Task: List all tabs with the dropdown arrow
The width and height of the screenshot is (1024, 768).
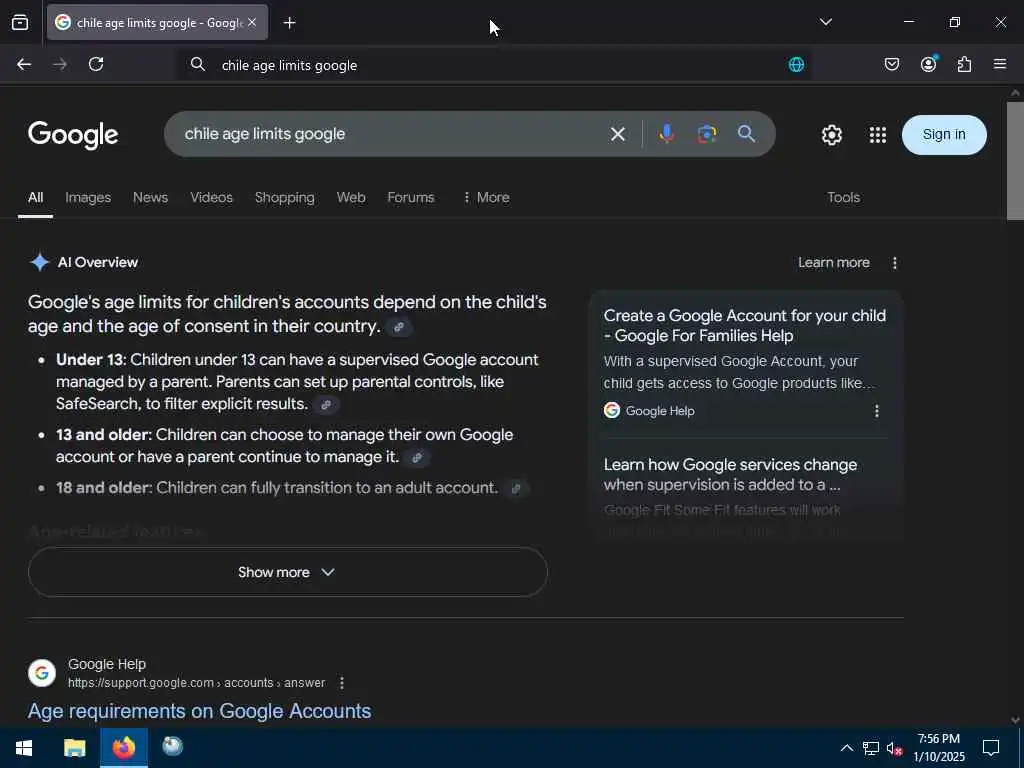Action: click(825, 22)
